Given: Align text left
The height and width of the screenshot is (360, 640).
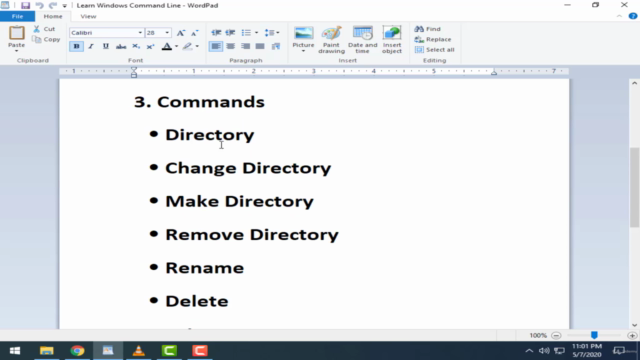Looking at the screenshot, I should pos(216,46).
